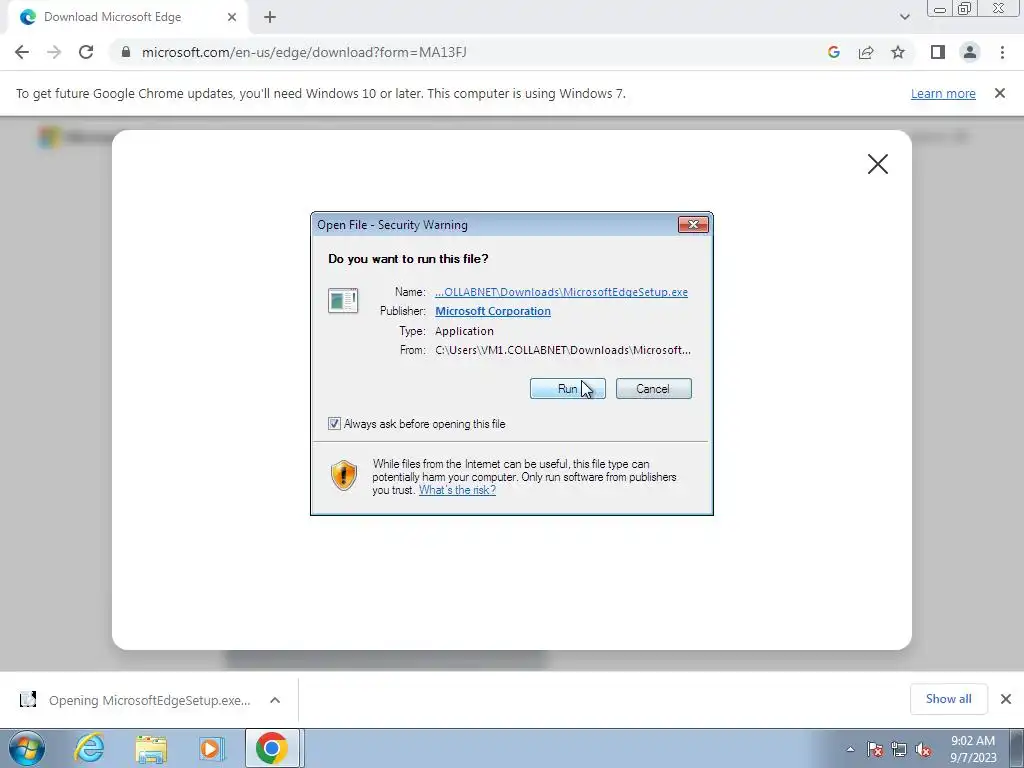The width and height of the screenshot is (1024, 768).
Task: Dismiss the Chrome updates infobar
Action: (x=1000, y=93)
